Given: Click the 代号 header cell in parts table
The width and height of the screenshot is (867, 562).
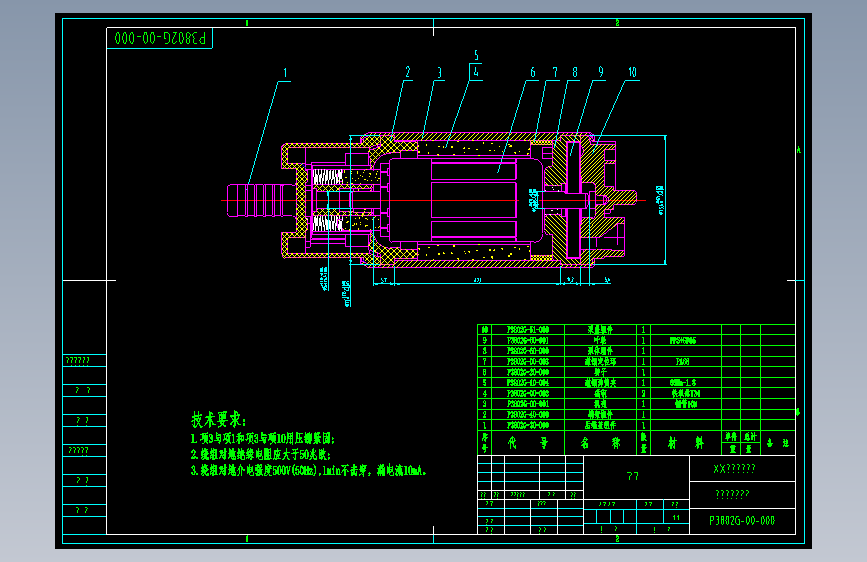Looking at the screenshot, I should (529, 443).
